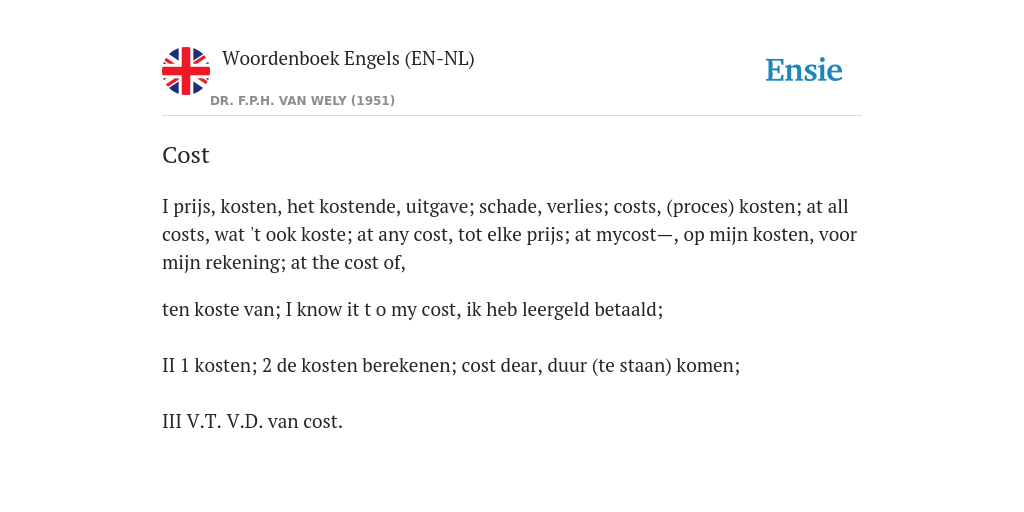Open the Ensie logo link
Viewport: 1024px width, 512px height.
[x=804, y=70]
